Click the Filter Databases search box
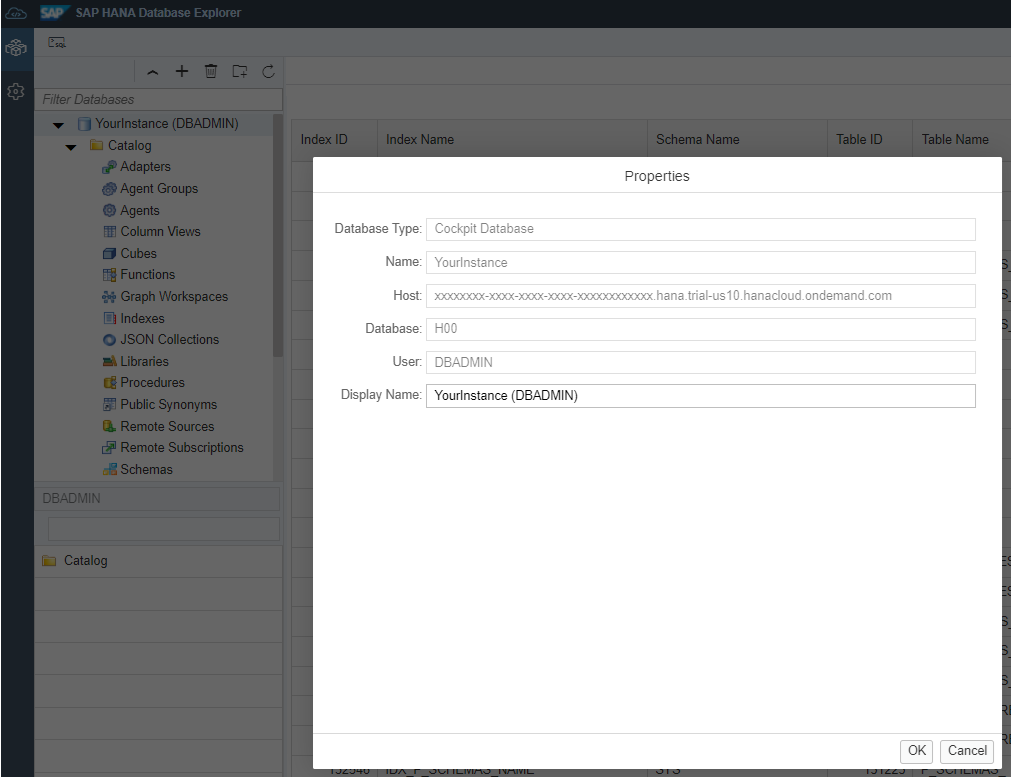 coord(158,100)
